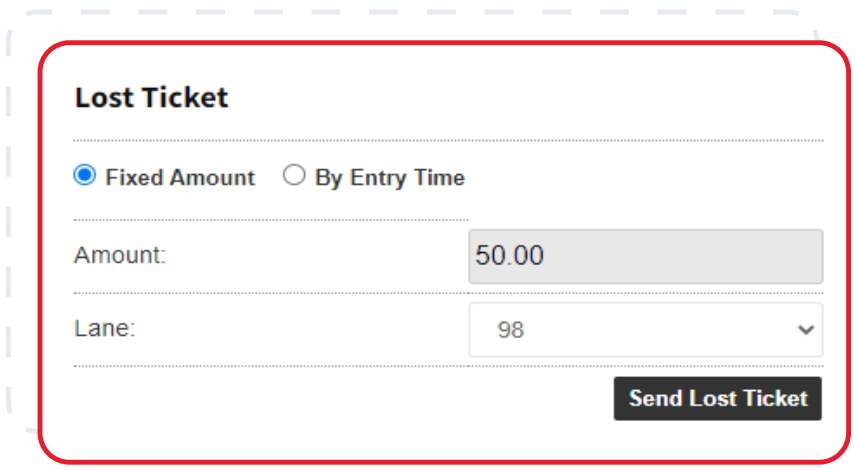This screenshot has height=470, width=855.
Task: Click the Lane dropdown chevron arrow
Action: (806, 330)
